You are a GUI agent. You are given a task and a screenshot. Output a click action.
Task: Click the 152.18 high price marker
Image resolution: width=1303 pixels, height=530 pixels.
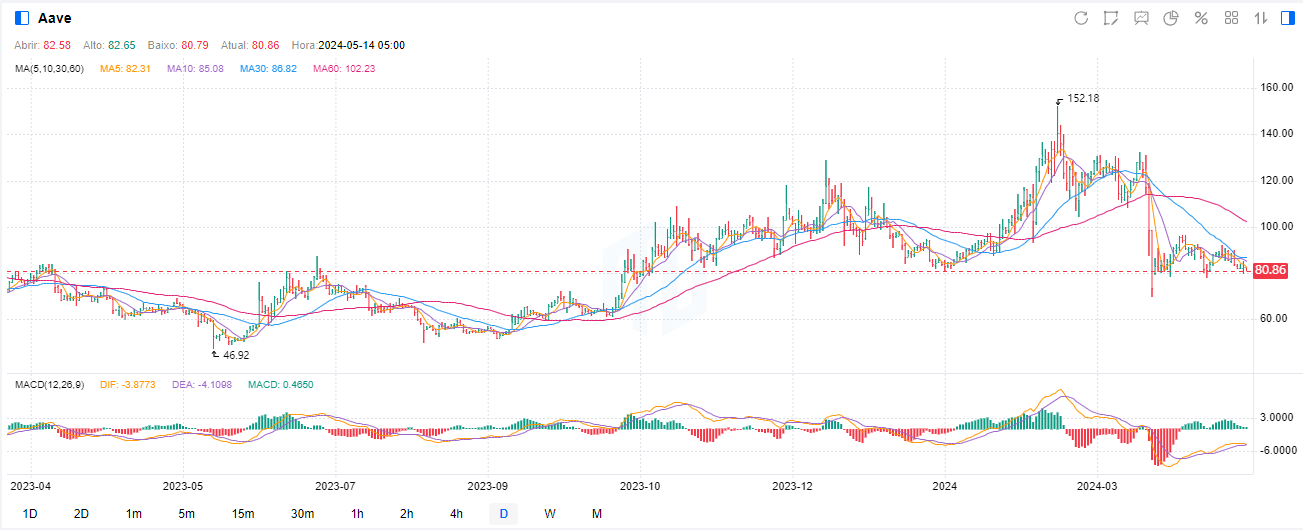pos(1082,98)
